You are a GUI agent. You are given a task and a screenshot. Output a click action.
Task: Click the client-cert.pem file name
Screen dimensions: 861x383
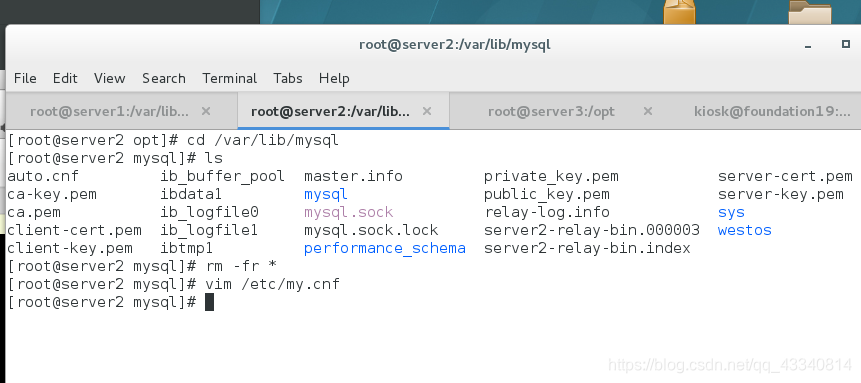(x=74, y=230)
